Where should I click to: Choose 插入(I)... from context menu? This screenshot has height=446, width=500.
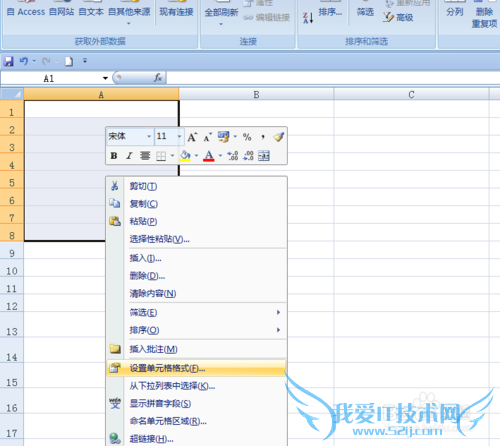point(197,258)
